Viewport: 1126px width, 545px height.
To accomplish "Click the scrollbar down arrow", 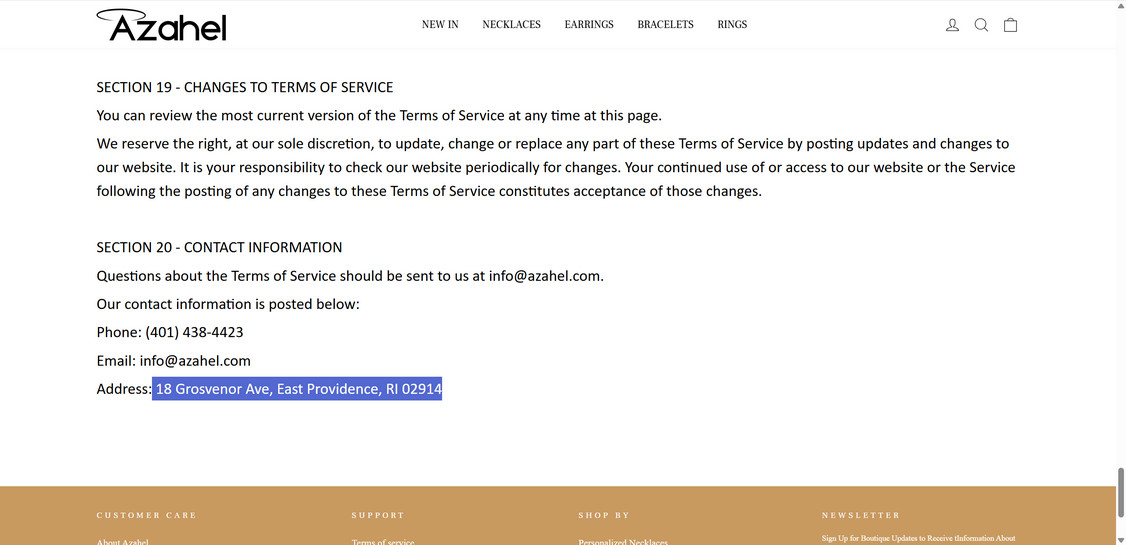I will [1121, 539].
